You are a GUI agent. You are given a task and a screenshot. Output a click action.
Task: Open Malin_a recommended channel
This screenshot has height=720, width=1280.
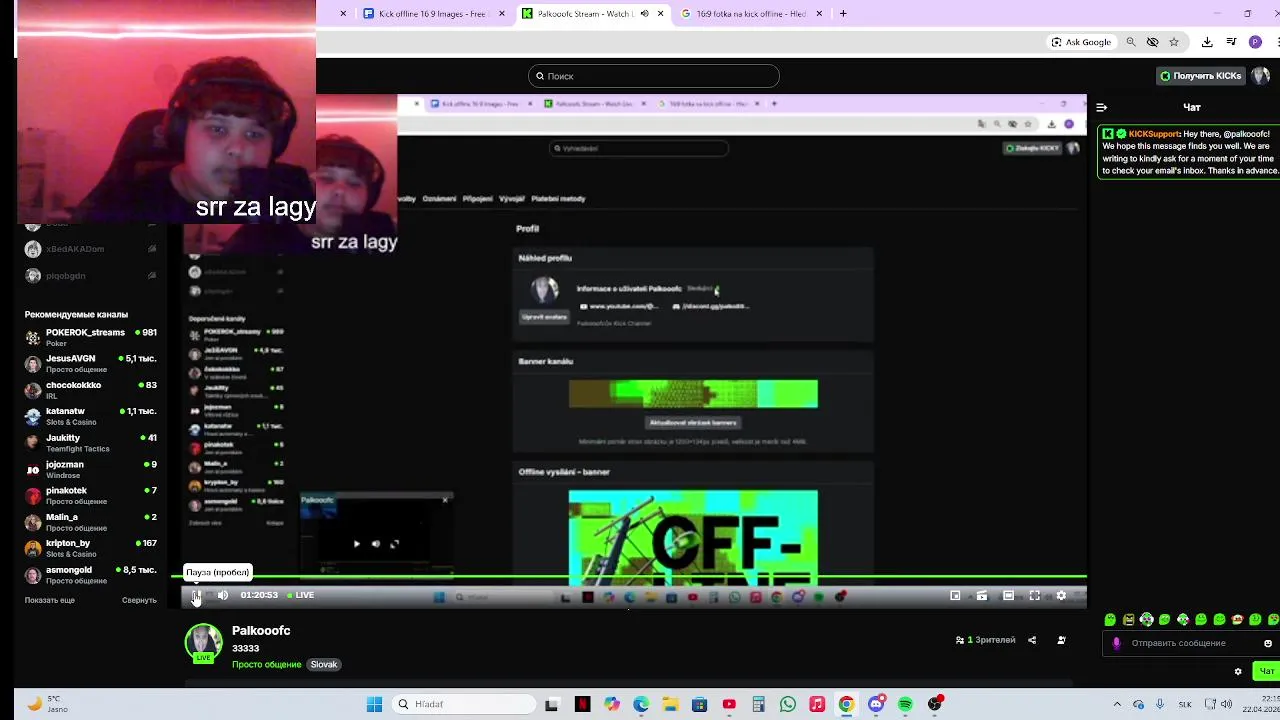click(x=90, y=522)
